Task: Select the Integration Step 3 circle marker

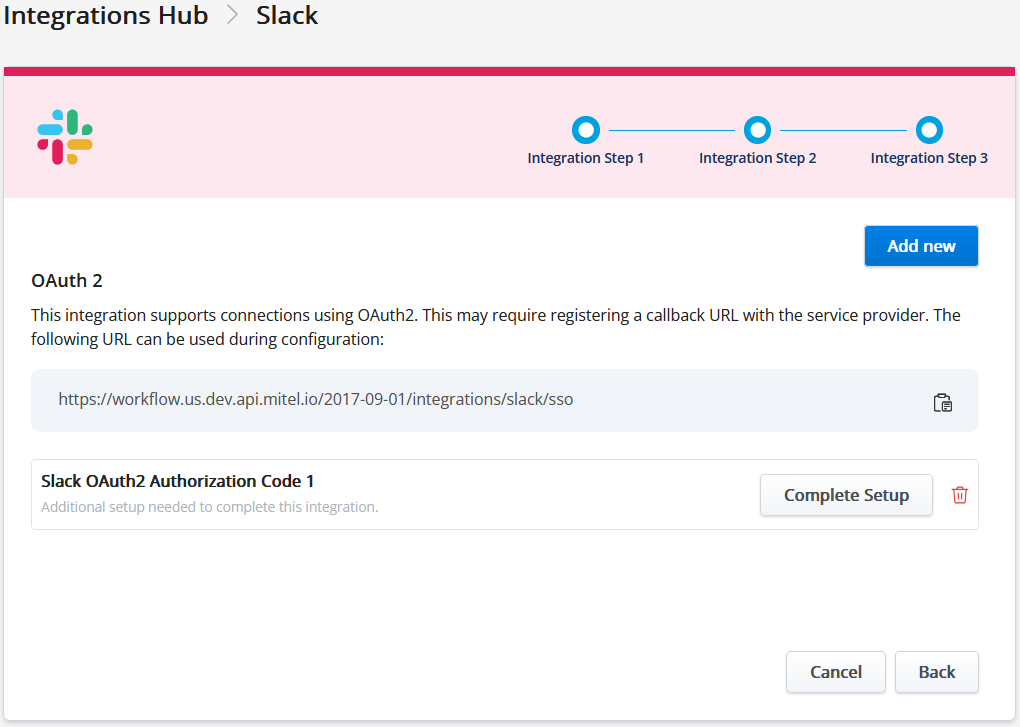Action: 929,130
